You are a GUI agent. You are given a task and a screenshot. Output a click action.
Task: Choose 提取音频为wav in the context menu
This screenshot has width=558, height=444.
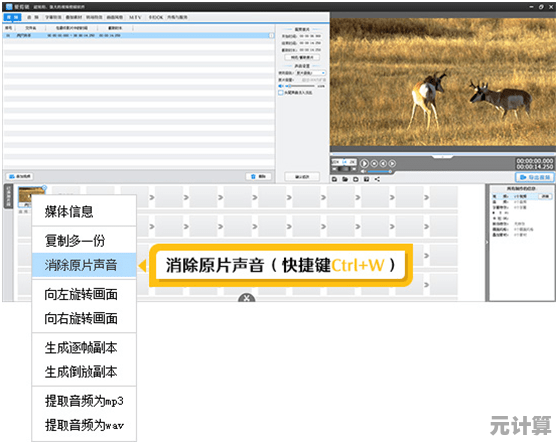coord(84,425)
